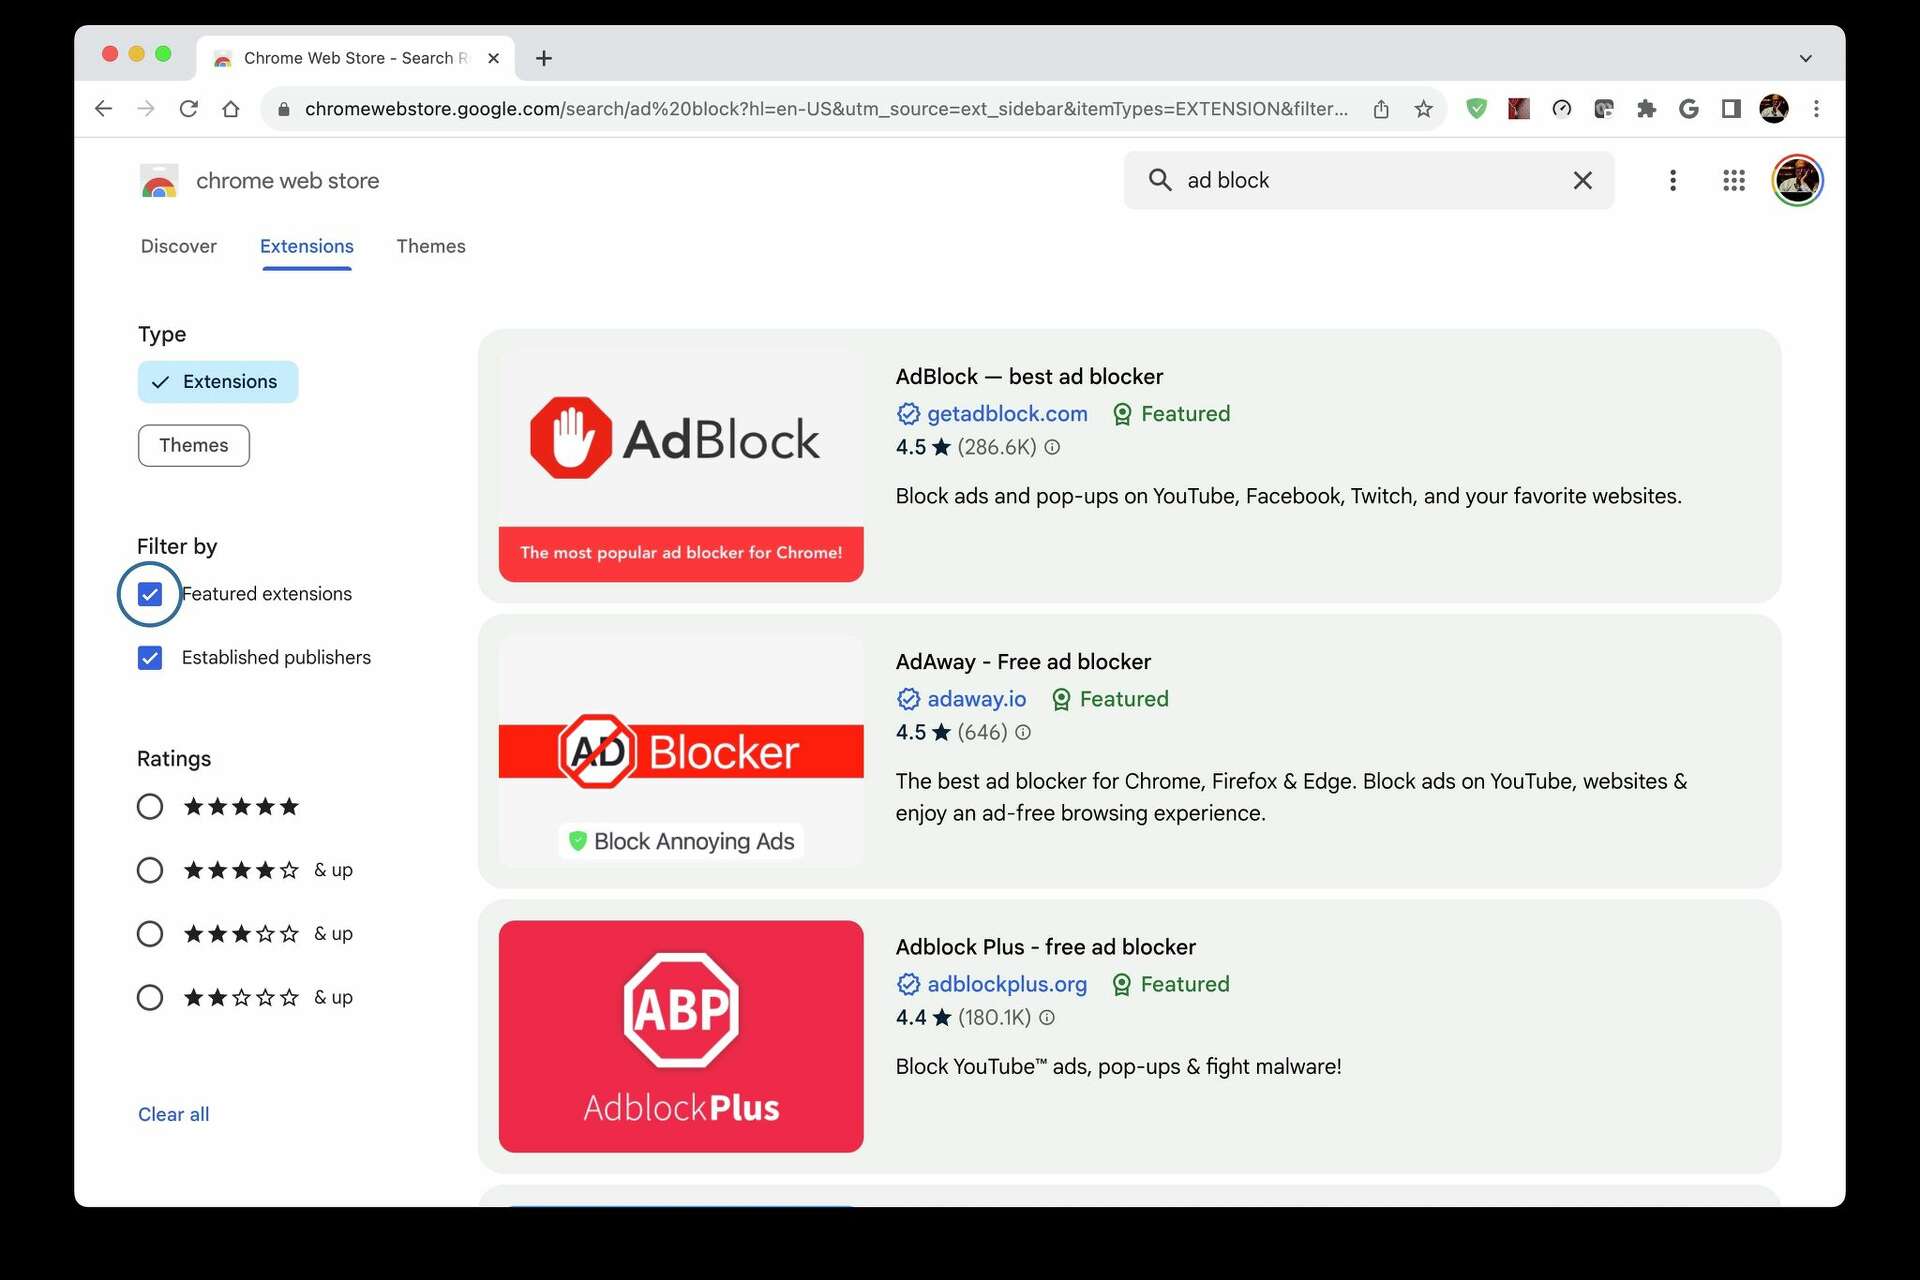This screenshot has height=1280, width=1920.
Task: Open AdAway - Free ad blocker listing
Action: pos(1023,662)
